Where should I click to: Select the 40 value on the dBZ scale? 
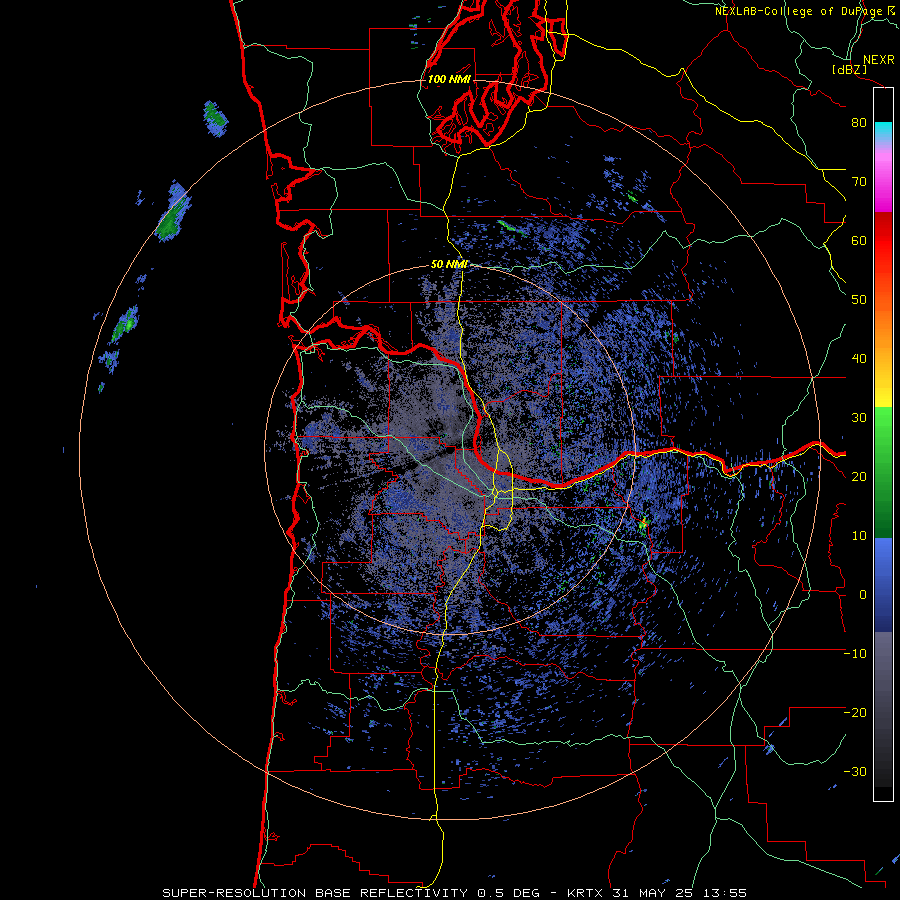pos(859,359)
